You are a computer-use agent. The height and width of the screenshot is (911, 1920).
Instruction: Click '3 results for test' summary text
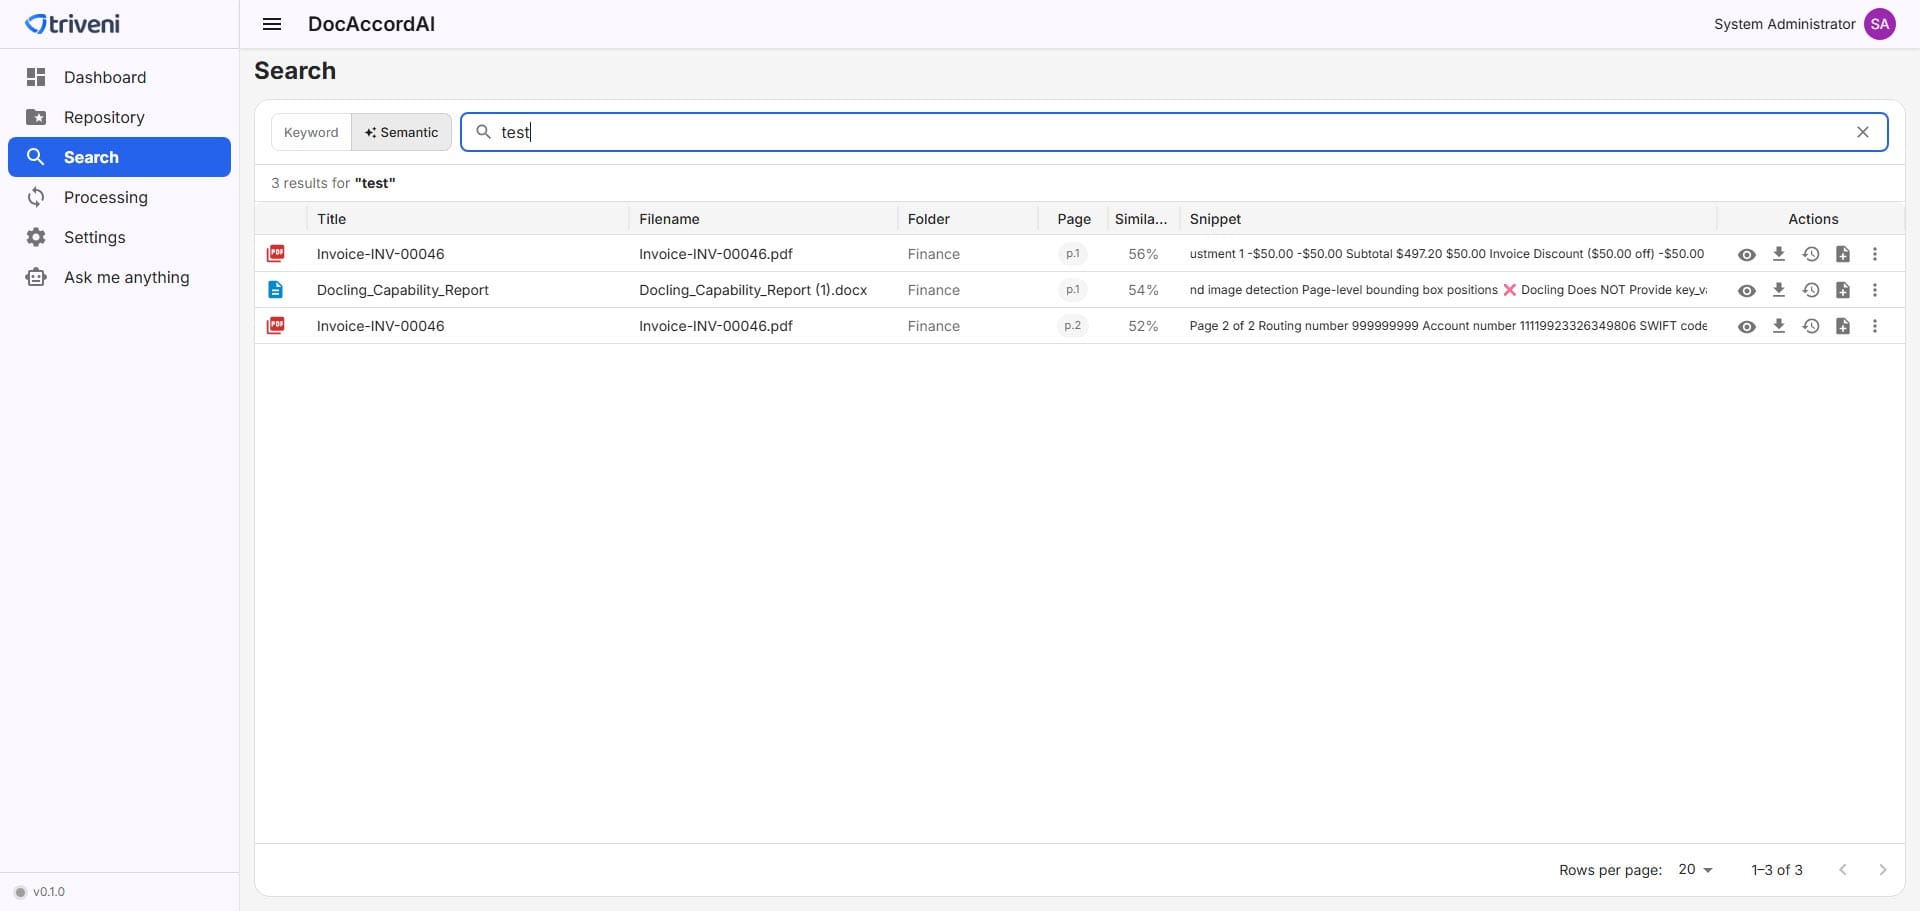[x=333, y=183]
